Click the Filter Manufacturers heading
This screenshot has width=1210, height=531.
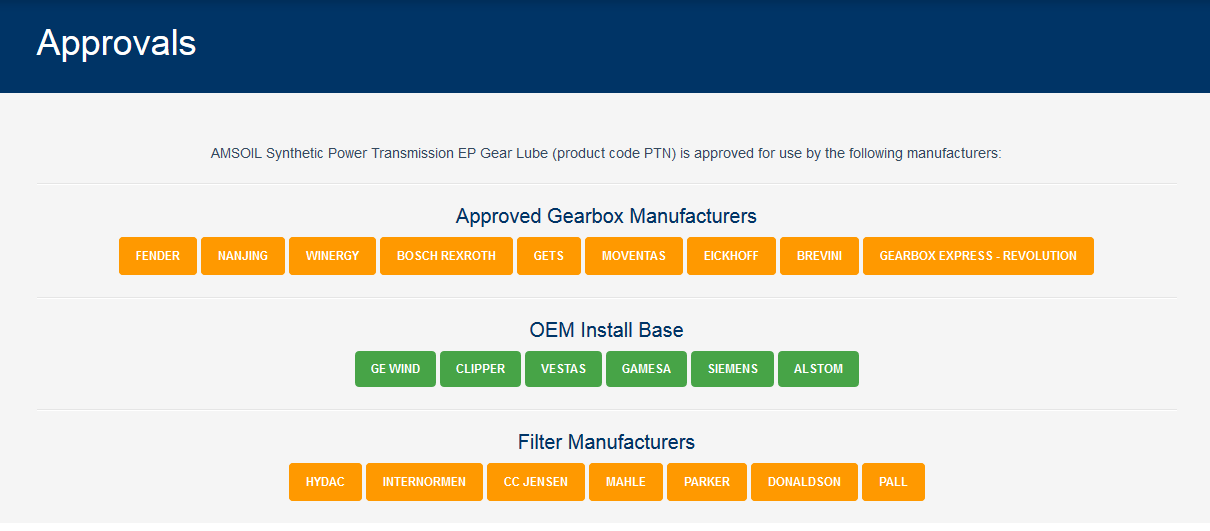[x=606, y=442]
